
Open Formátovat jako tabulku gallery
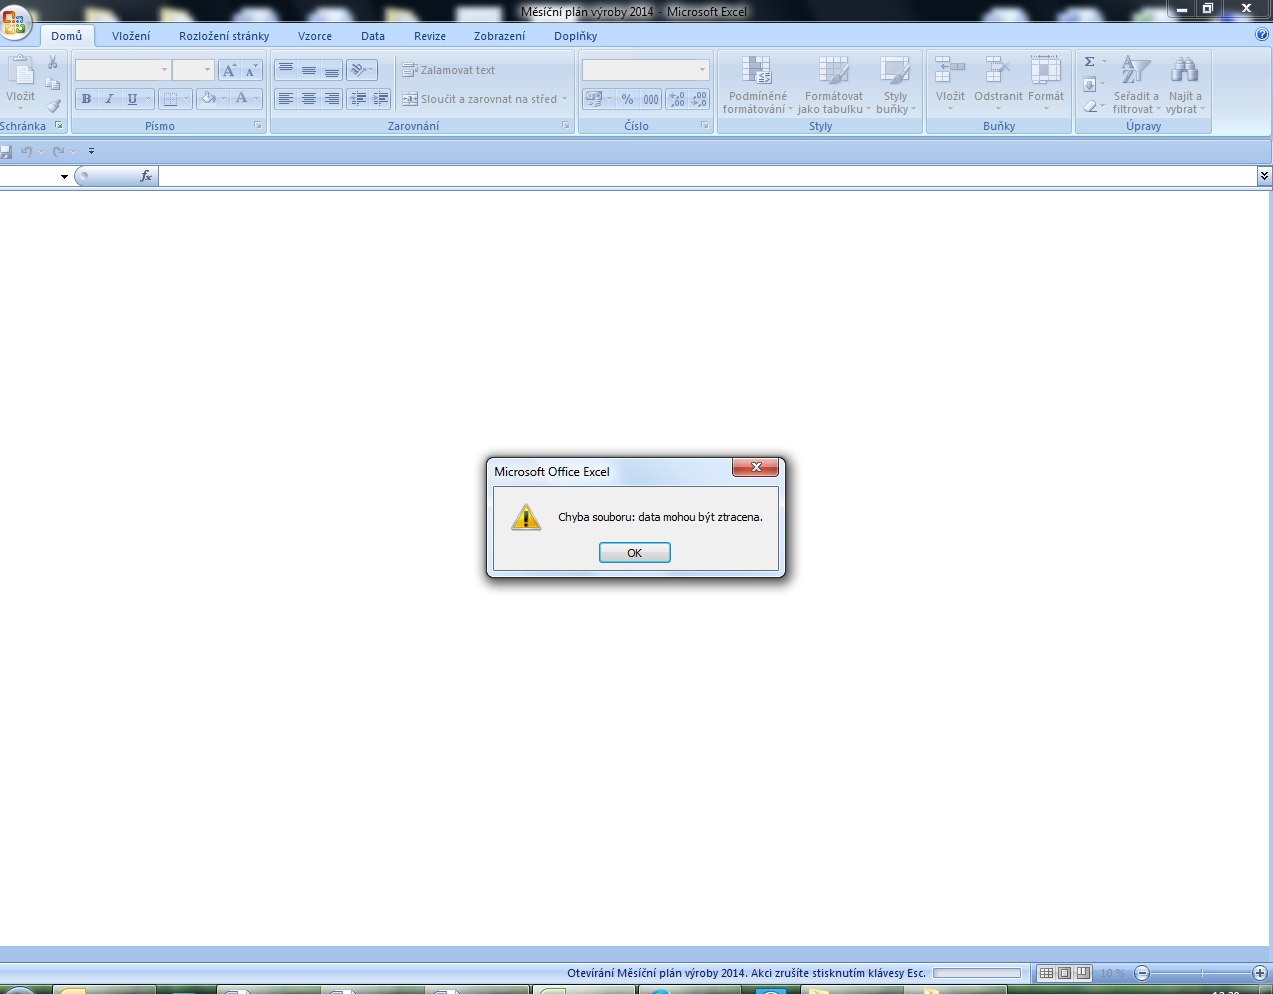tap(834, 86)
